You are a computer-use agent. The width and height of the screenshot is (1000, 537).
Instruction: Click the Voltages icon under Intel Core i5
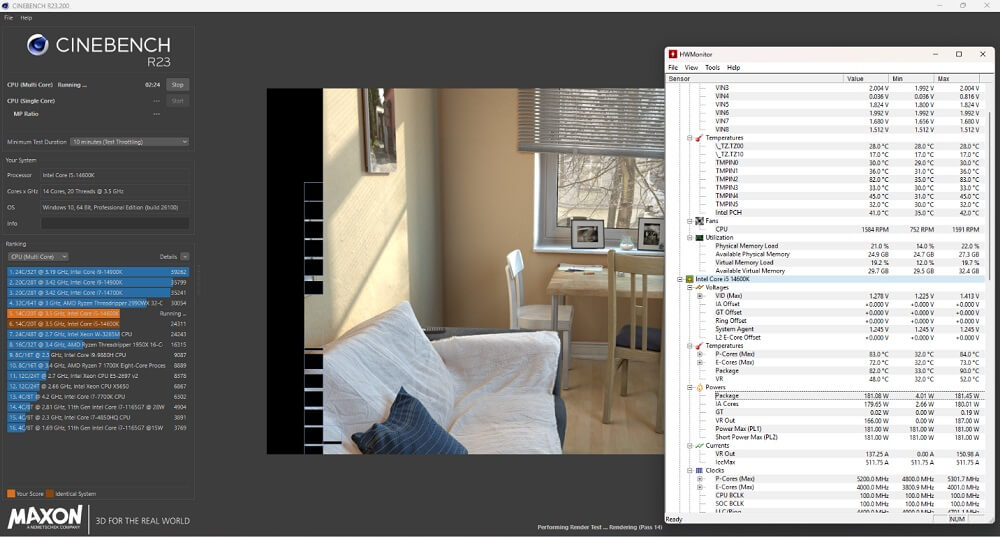[x=698, y=288]
